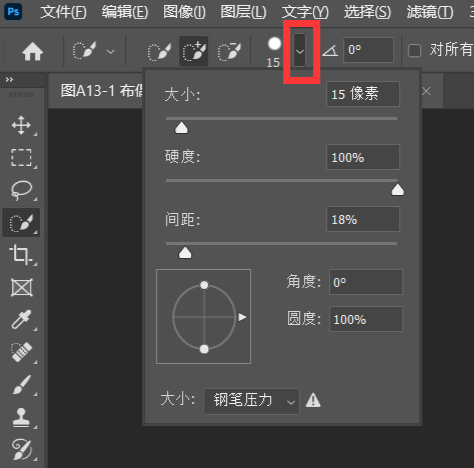The height and width of the screenshot is (468, 474).
Task: Close the document tab
Action: [426, 91]
